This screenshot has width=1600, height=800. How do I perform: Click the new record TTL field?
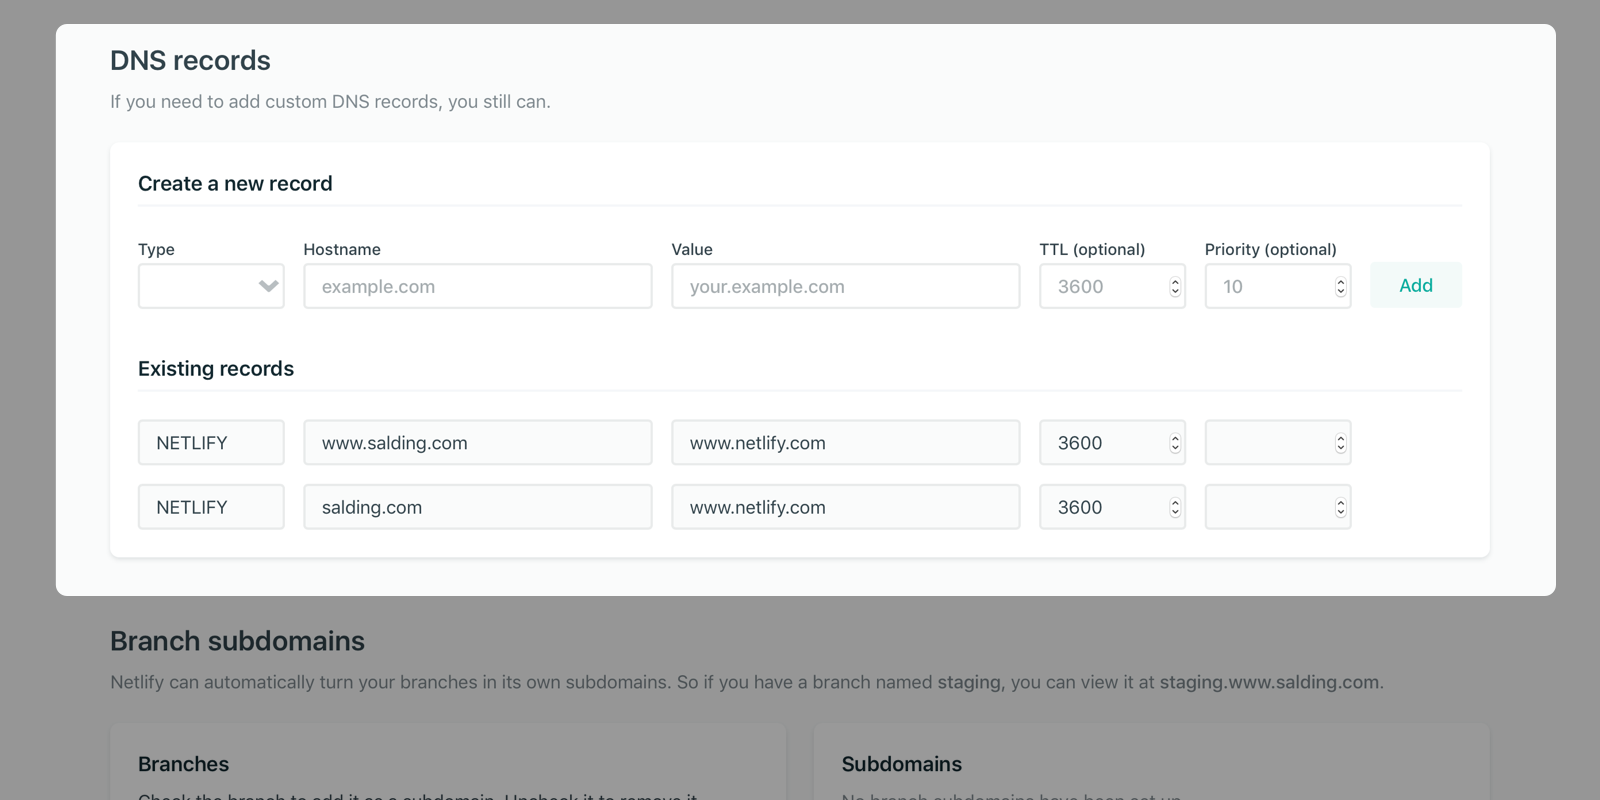1100,286
